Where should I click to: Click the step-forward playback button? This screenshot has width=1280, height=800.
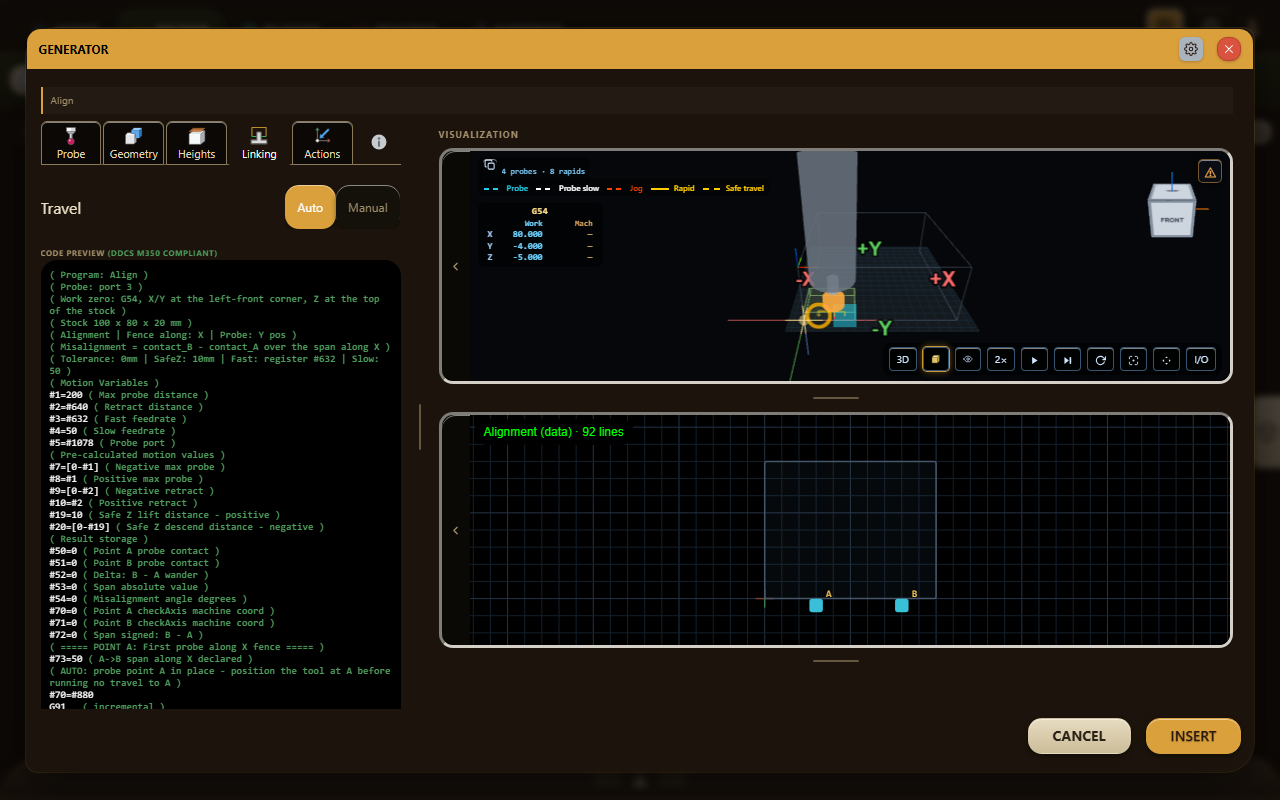point(1067,359)
